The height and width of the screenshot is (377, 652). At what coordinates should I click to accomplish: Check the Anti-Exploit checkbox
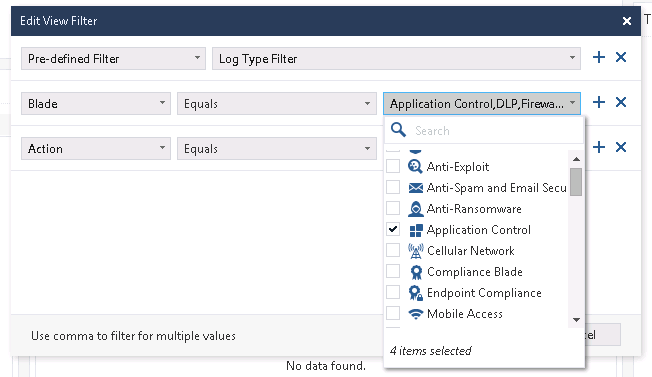tap(393, 166)
